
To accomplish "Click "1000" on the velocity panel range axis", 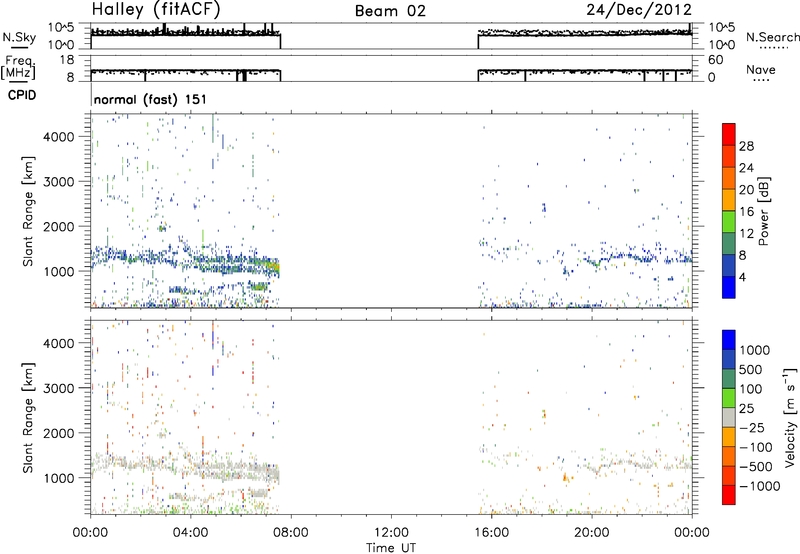I will pyautogui.click(x=59, y=478).
